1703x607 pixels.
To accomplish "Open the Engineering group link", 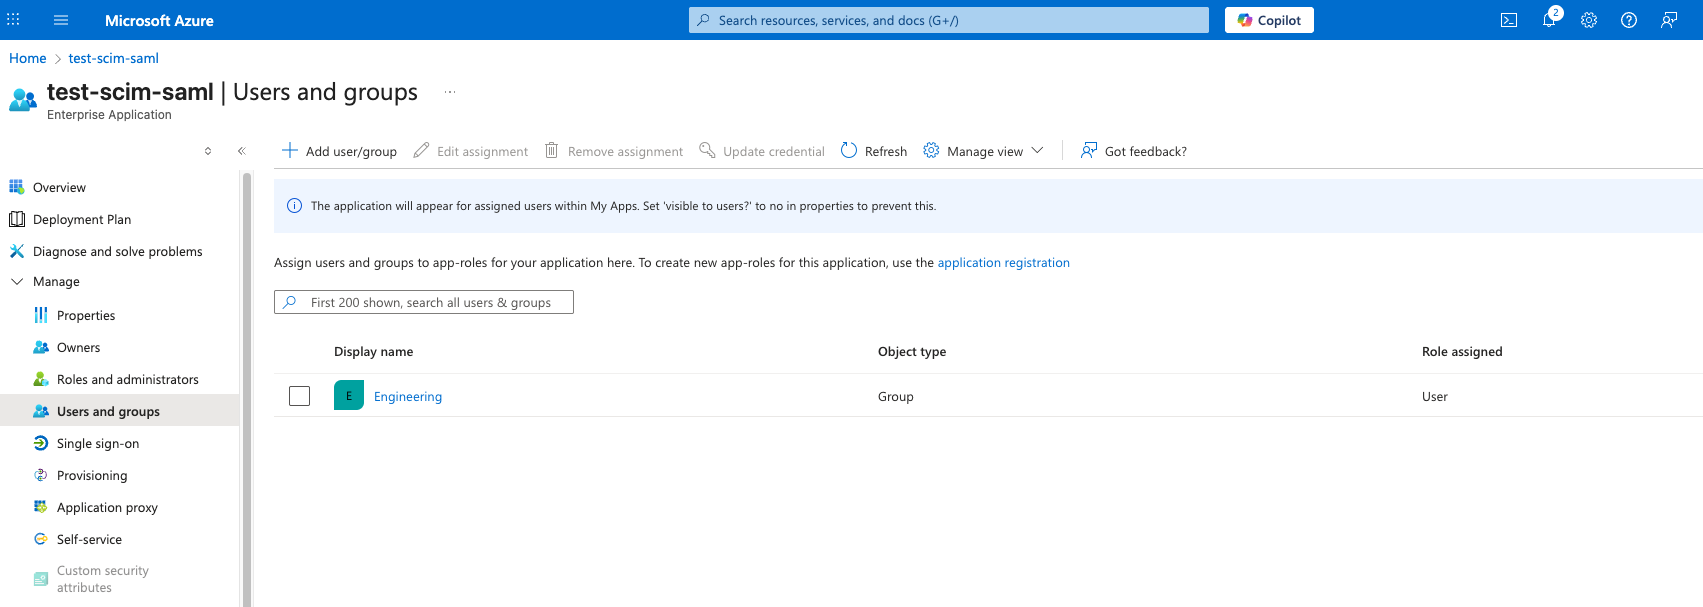I will [408, 397].
